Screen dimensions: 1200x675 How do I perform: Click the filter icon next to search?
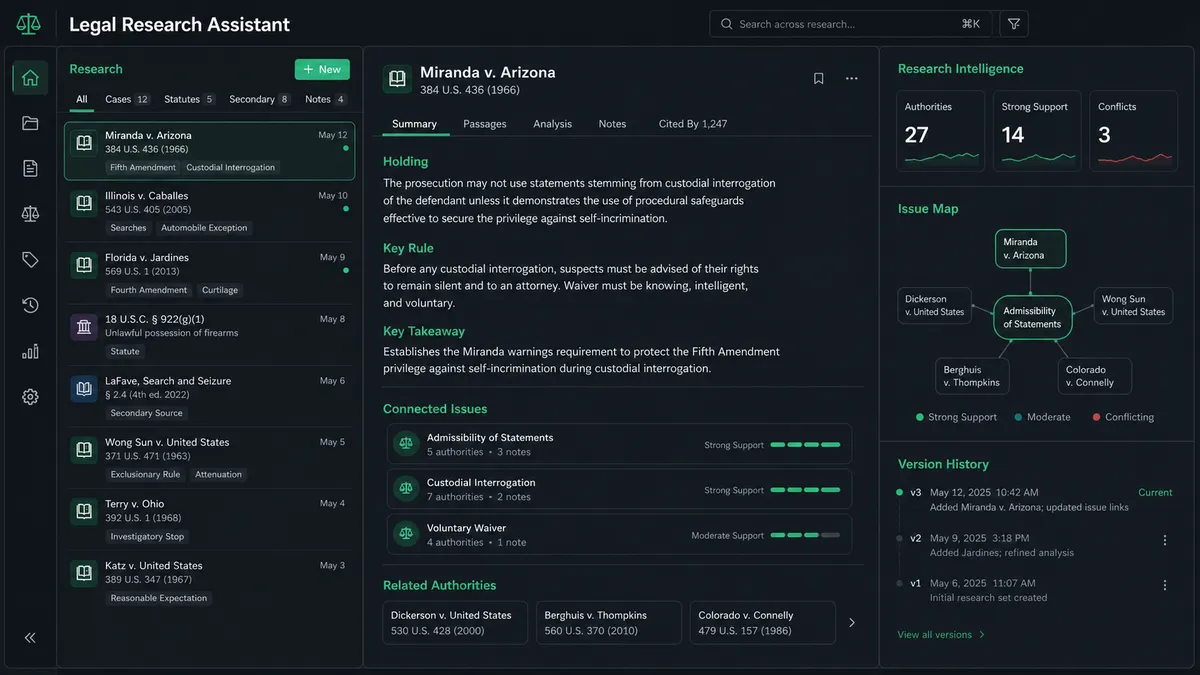coord(1014,24)
